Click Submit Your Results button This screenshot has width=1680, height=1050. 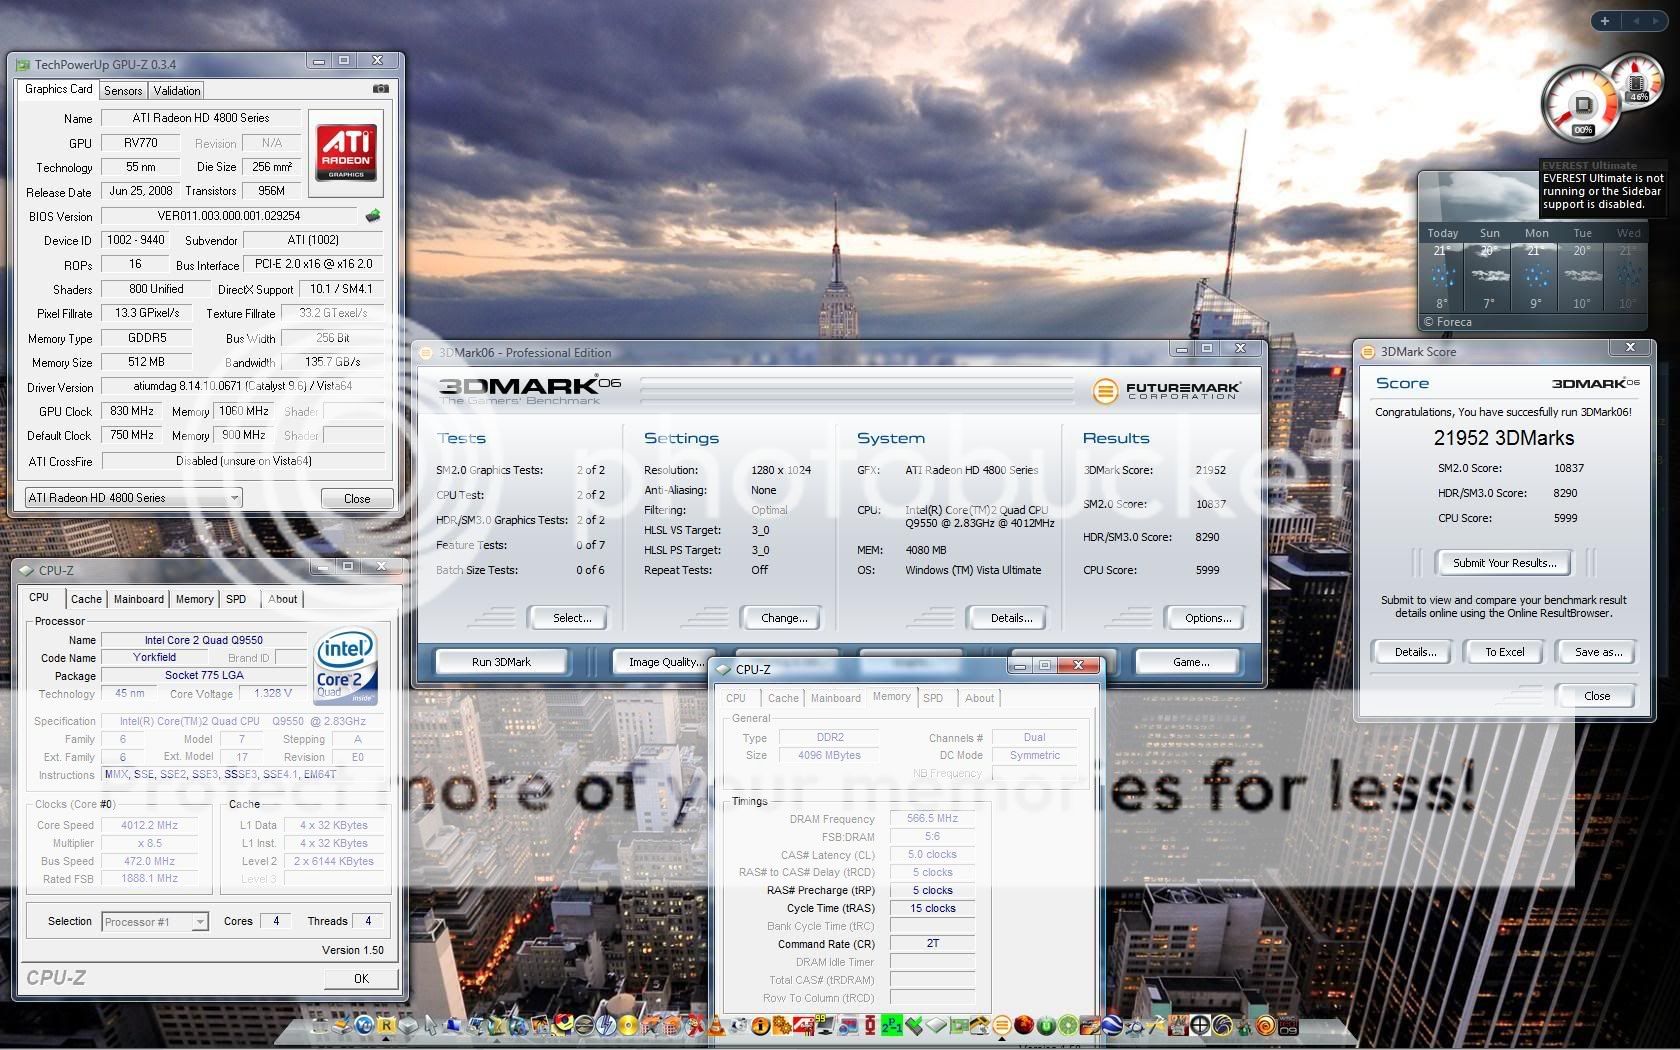(1504, 563)
